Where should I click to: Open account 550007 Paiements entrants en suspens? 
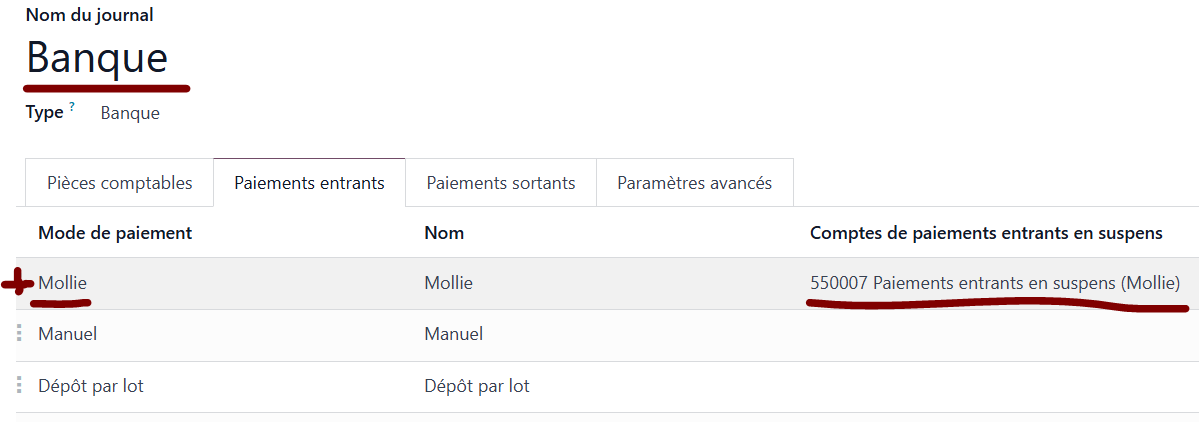(x=995, y=283)
